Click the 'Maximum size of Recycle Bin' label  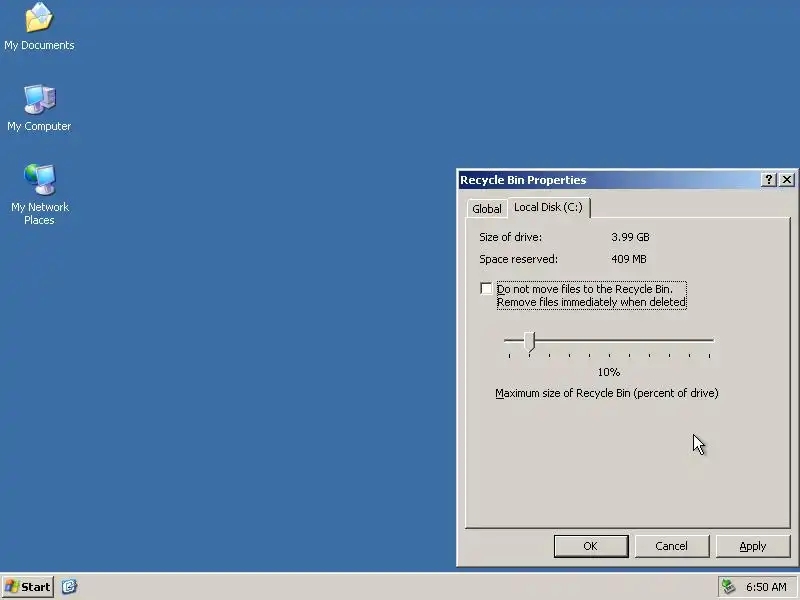607,393
